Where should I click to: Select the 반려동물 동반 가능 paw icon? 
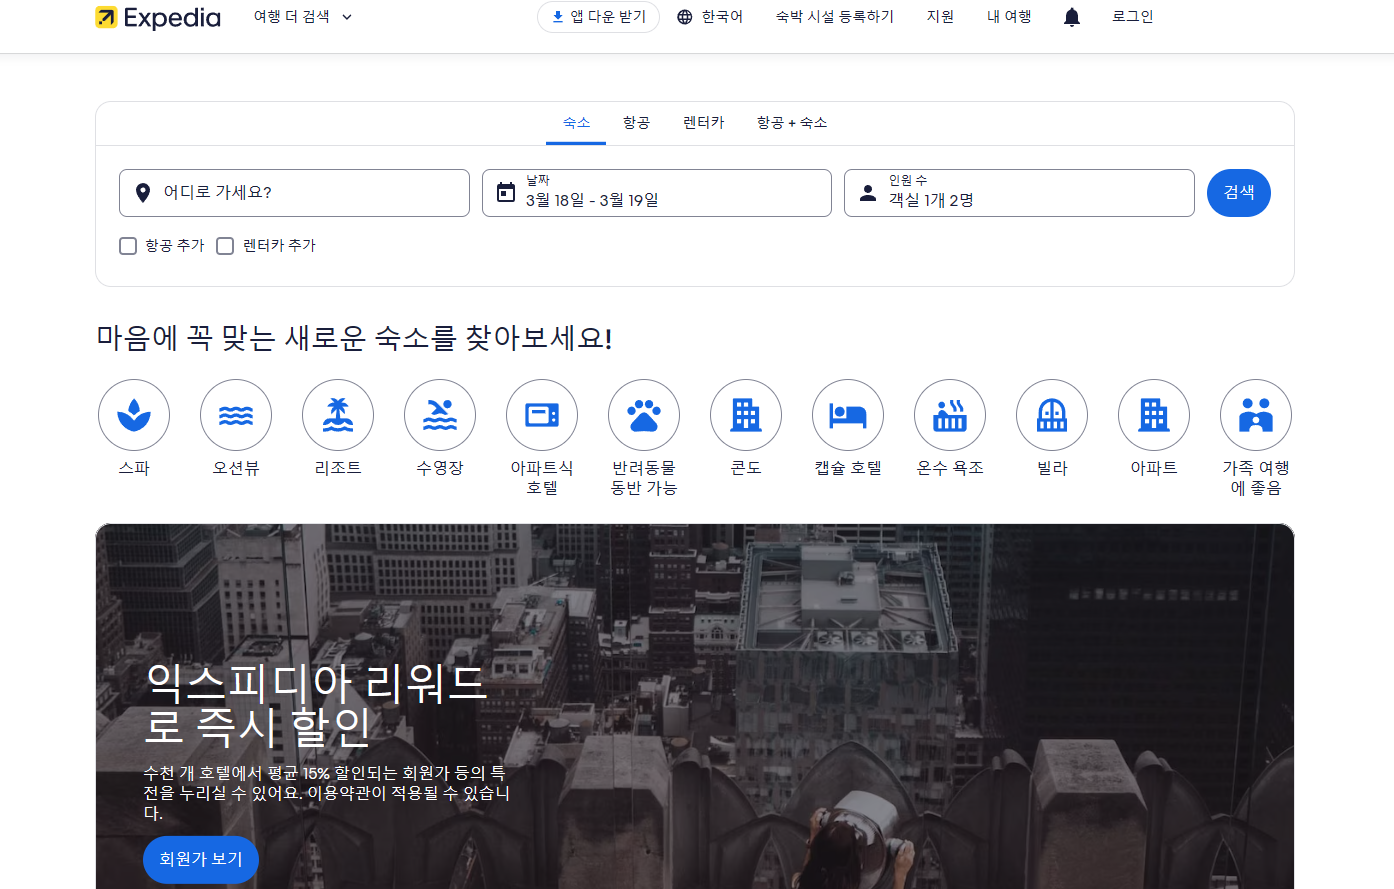(644, 414)
